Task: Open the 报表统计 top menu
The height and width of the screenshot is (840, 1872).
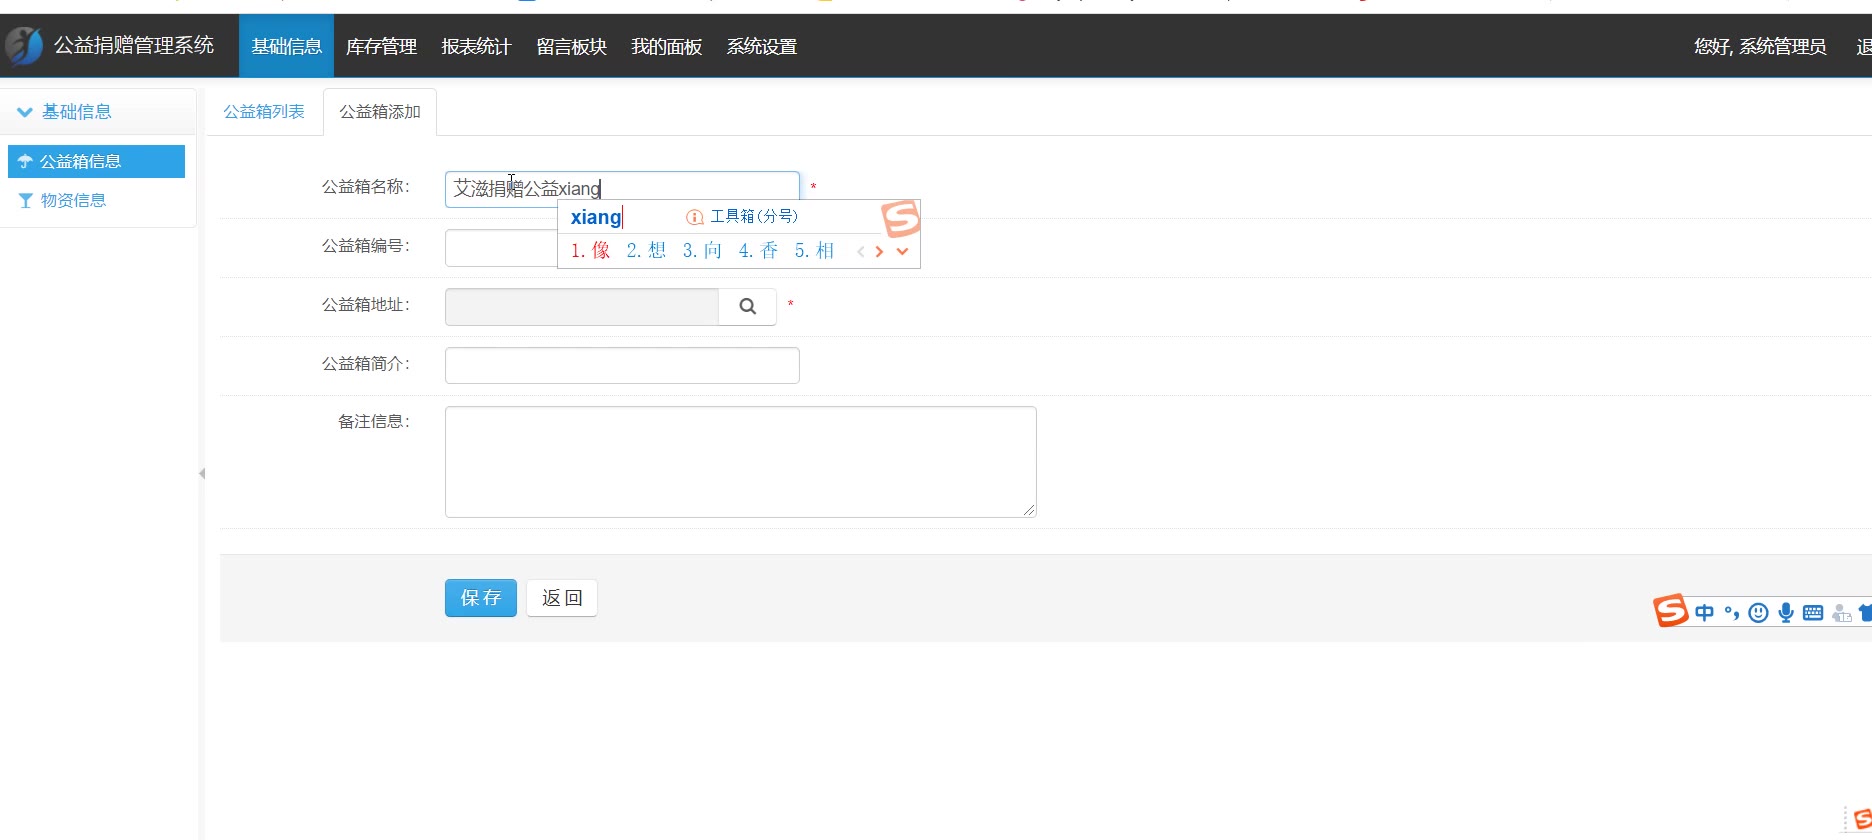Action: (x=476, y=46)
